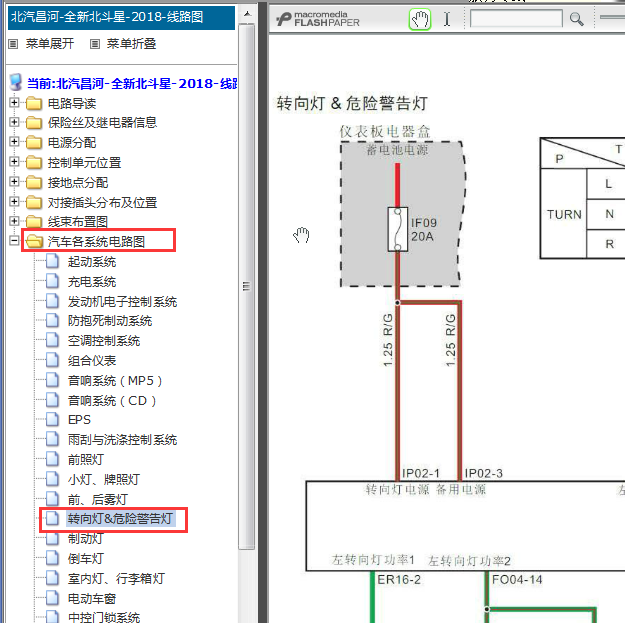Click the 控制单元位置 folder icon

coord(34,162)
